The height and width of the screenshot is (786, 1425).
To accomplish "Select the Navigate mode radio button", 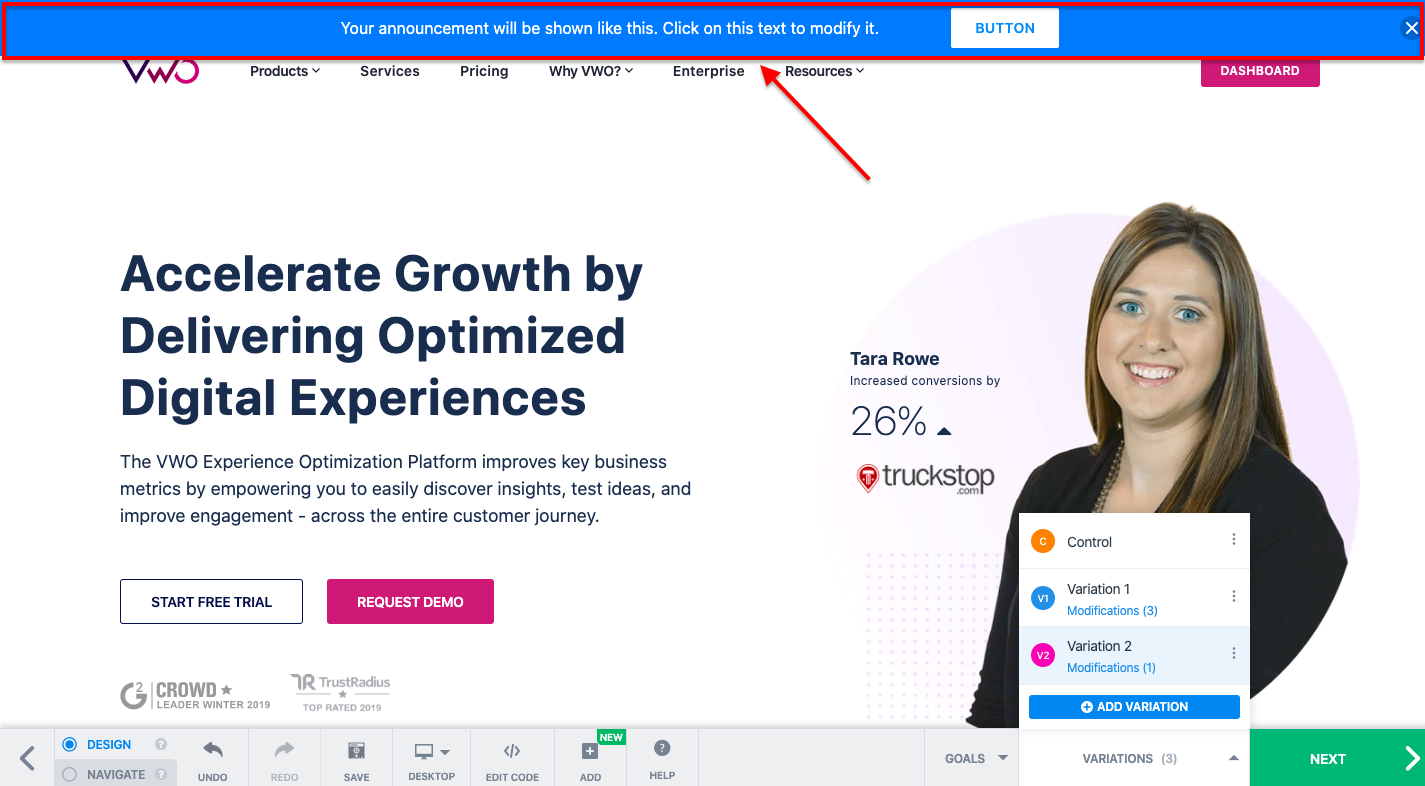I will [x=70, y=774].
